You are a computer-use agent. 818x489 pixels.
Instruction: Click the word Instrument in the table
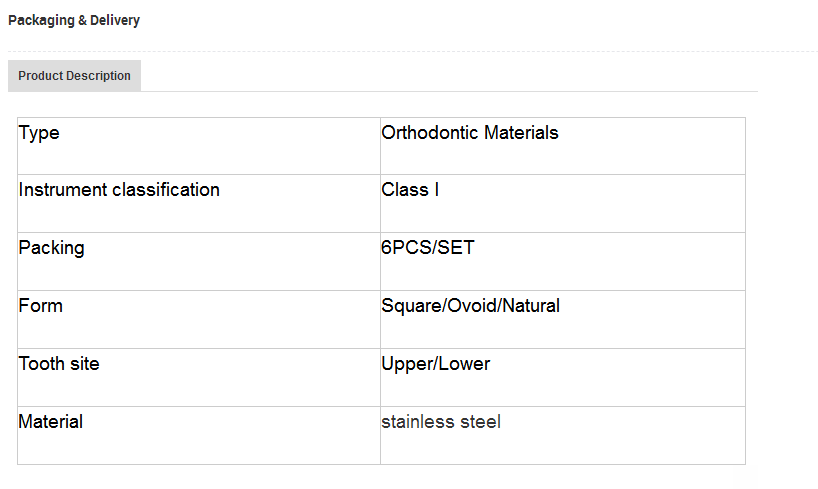pos(63,190)
